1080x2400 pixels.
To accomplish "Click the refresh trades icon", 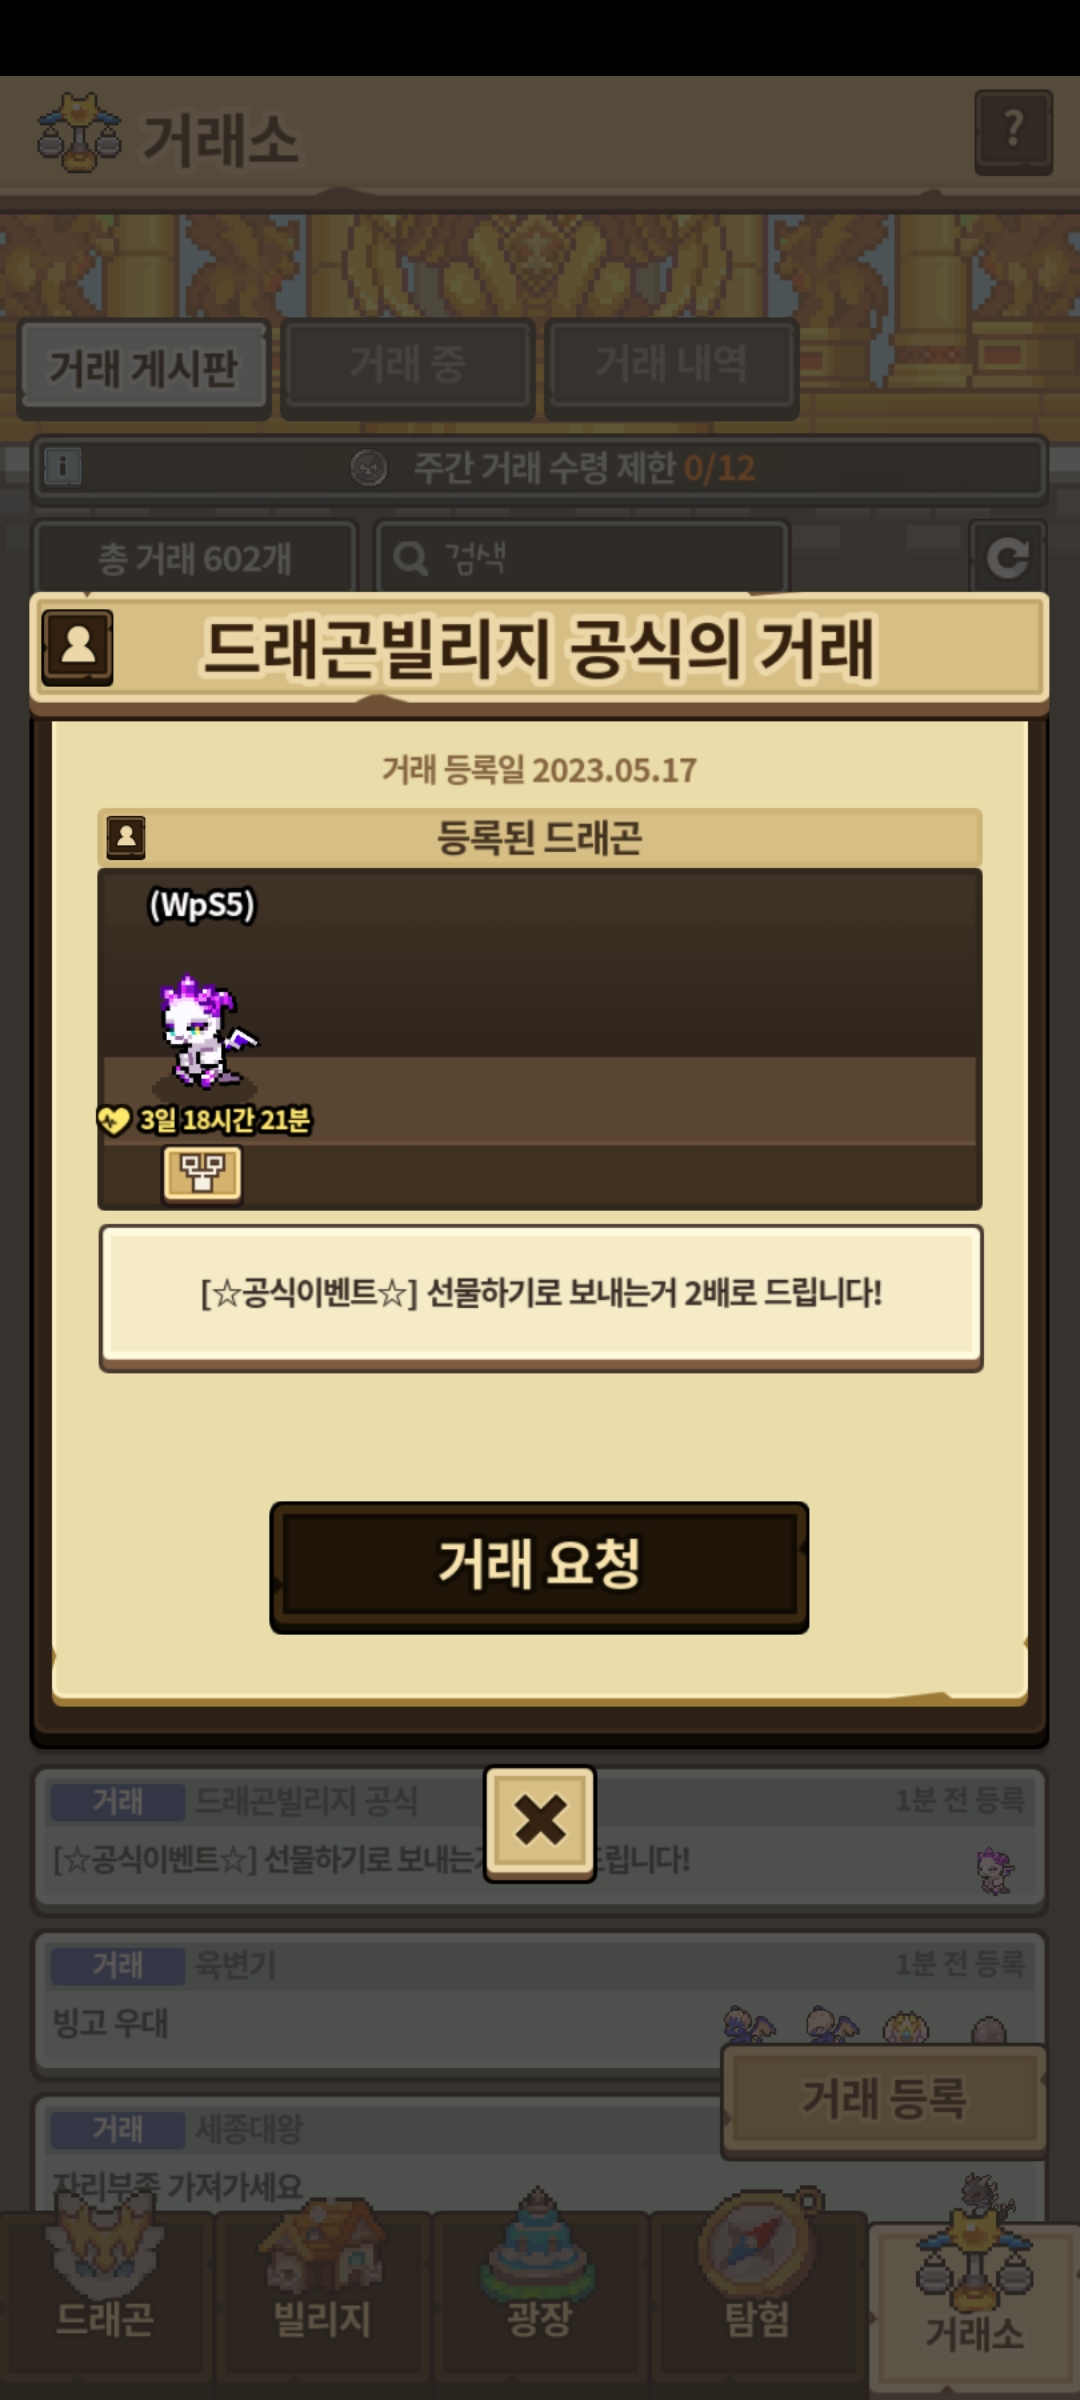I will click(1008, 557).
